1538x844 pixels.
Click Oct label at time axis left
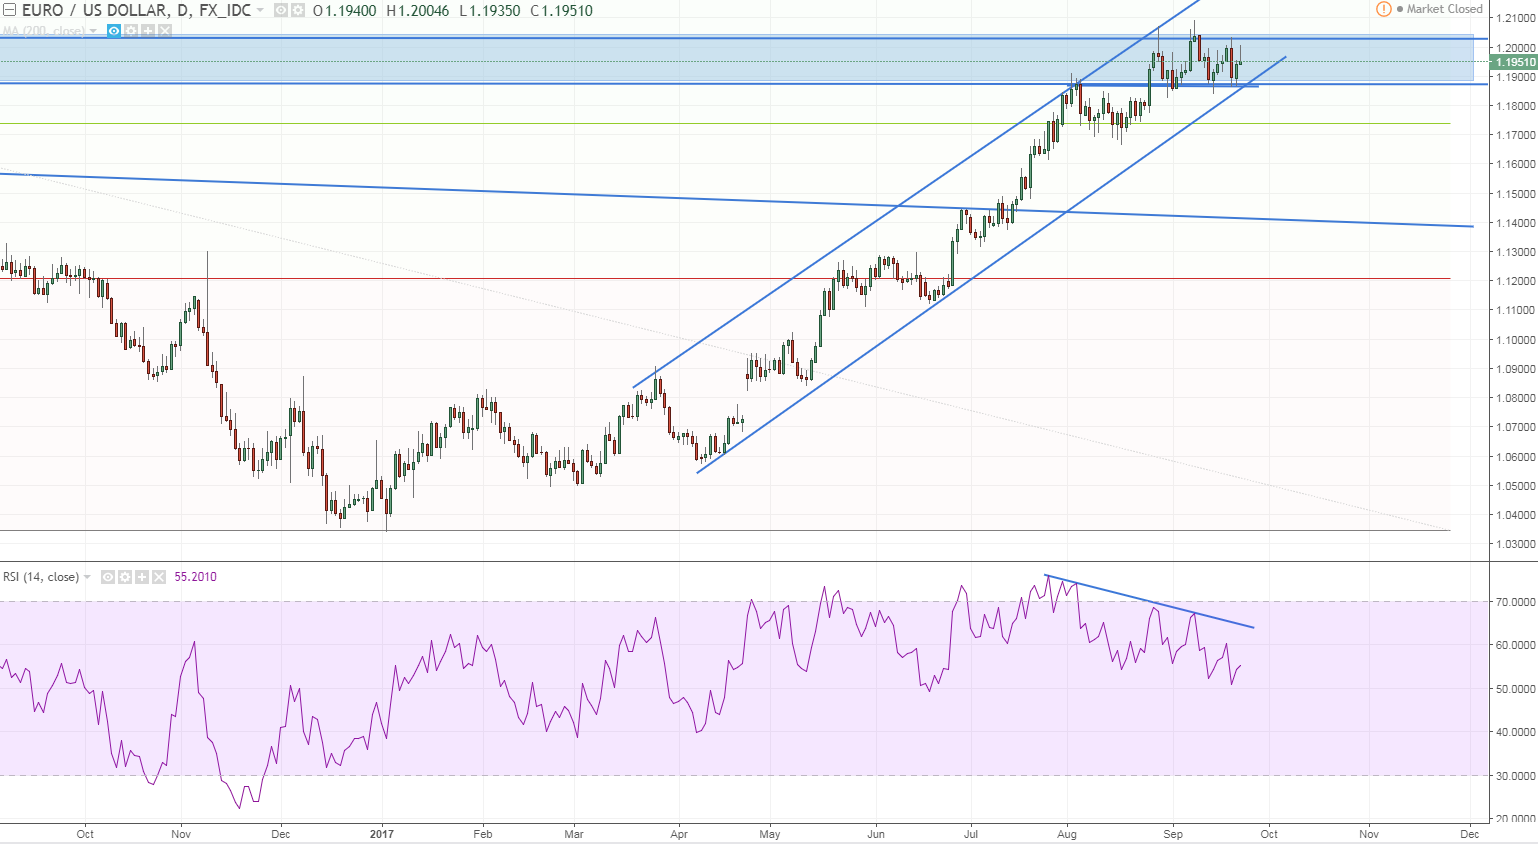(x=85, y=834)
